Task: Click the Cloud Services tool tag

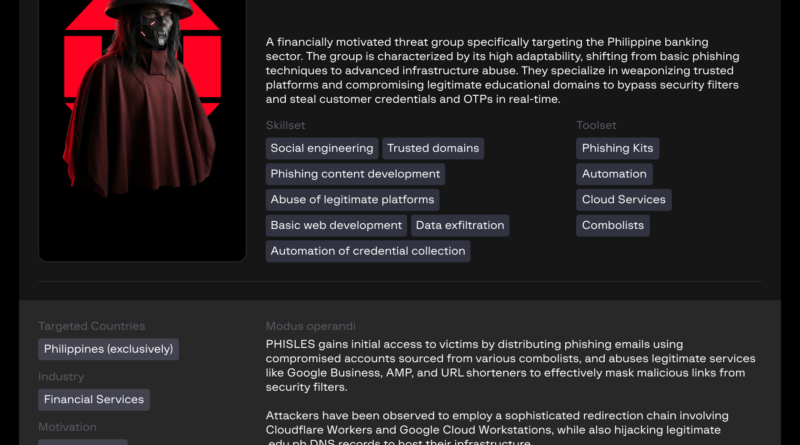Action: click(623, 200)
